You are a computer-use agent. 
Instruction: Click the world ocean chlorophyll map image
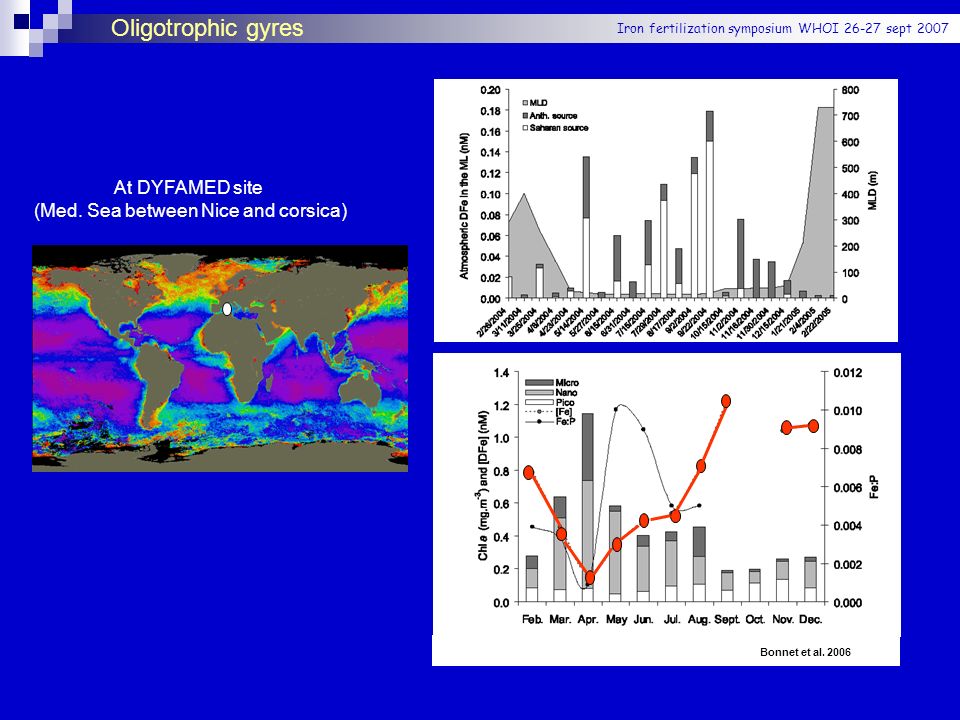[220, 358]
